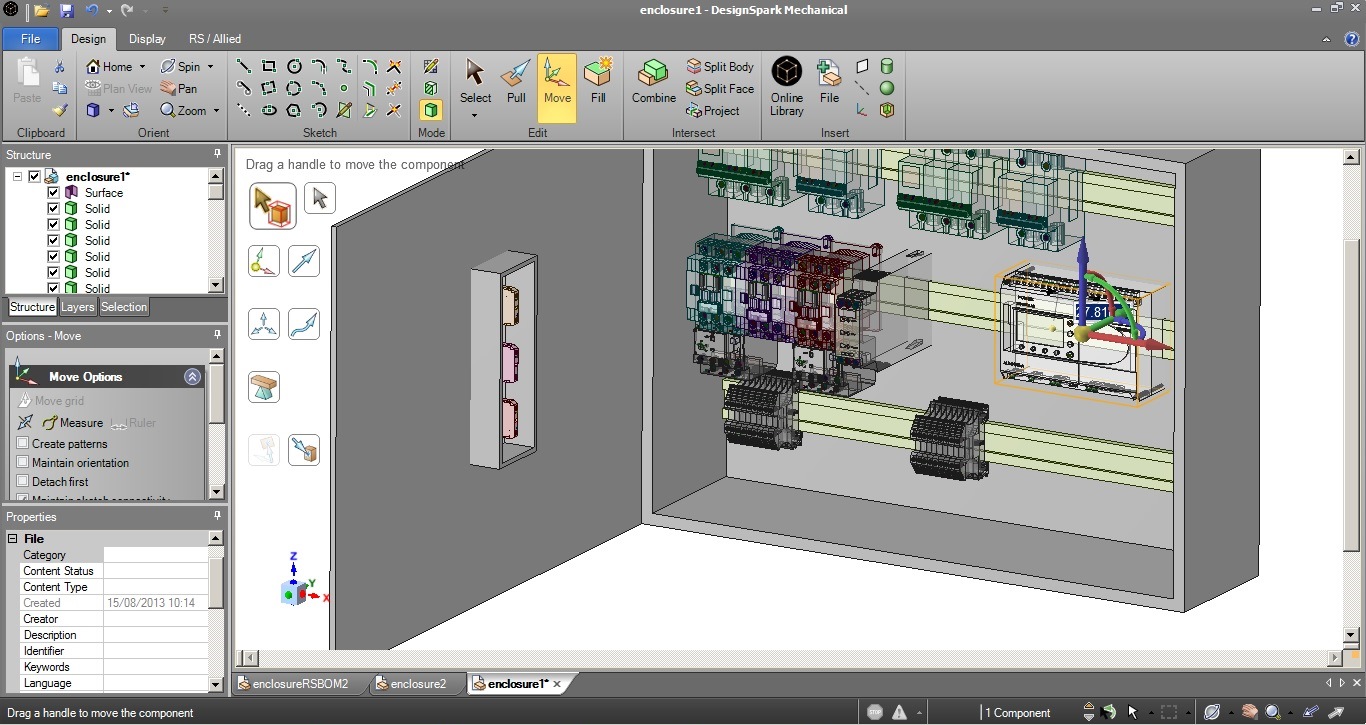Select the Pull tool in ribbon

[x=516, y=82]
